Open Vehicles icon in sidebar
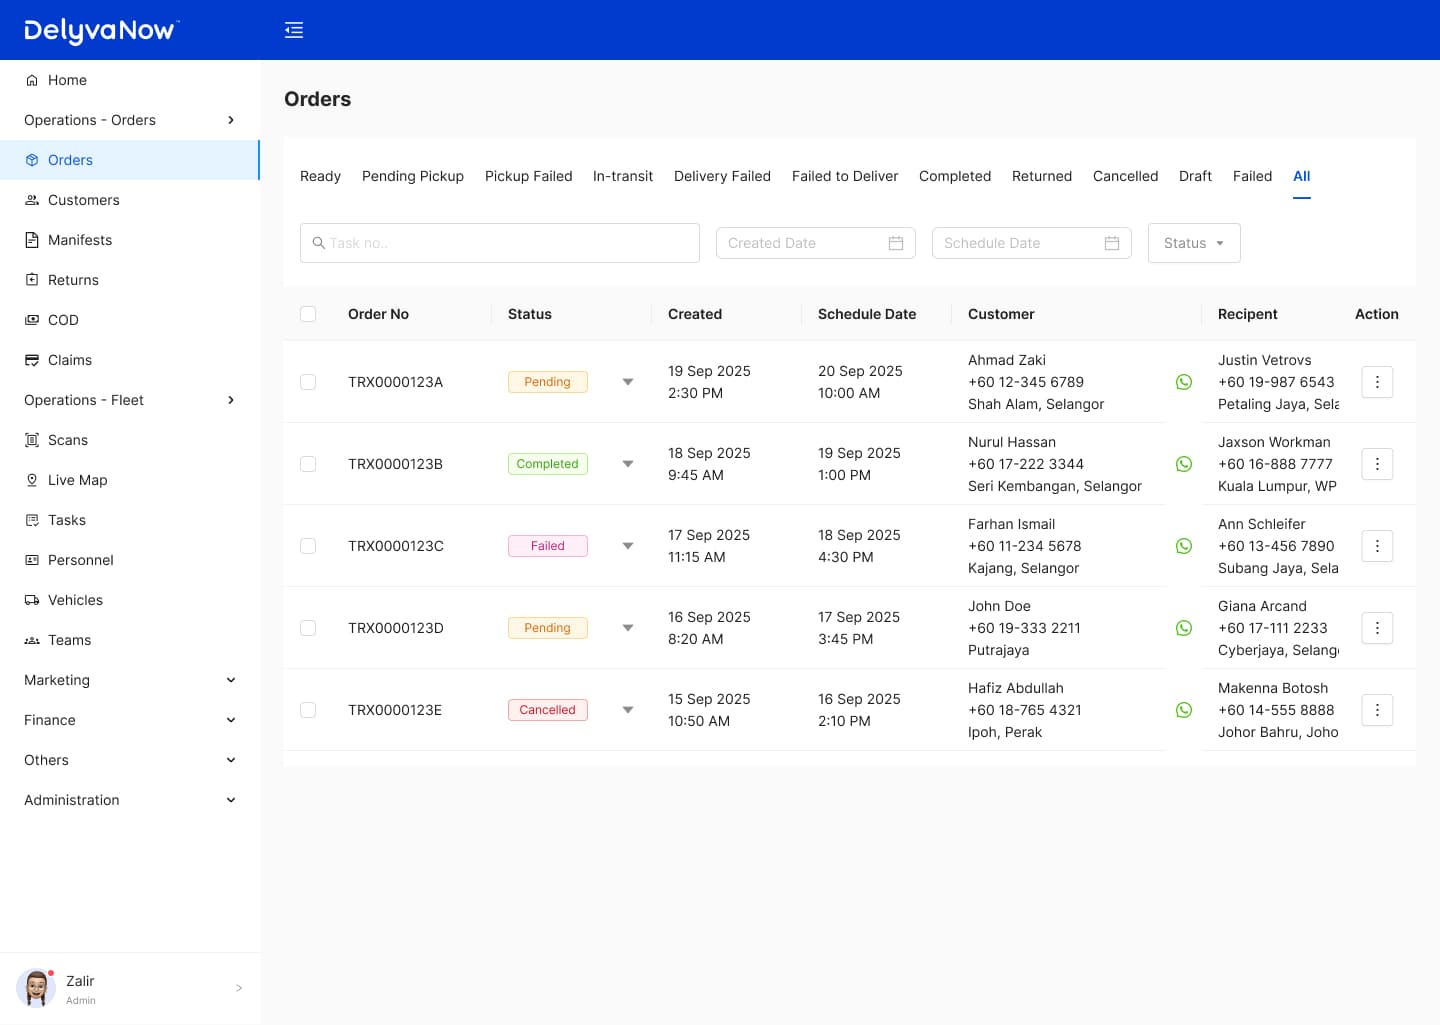This screenshot has height=1025, width=1440. tap(32, 600)
